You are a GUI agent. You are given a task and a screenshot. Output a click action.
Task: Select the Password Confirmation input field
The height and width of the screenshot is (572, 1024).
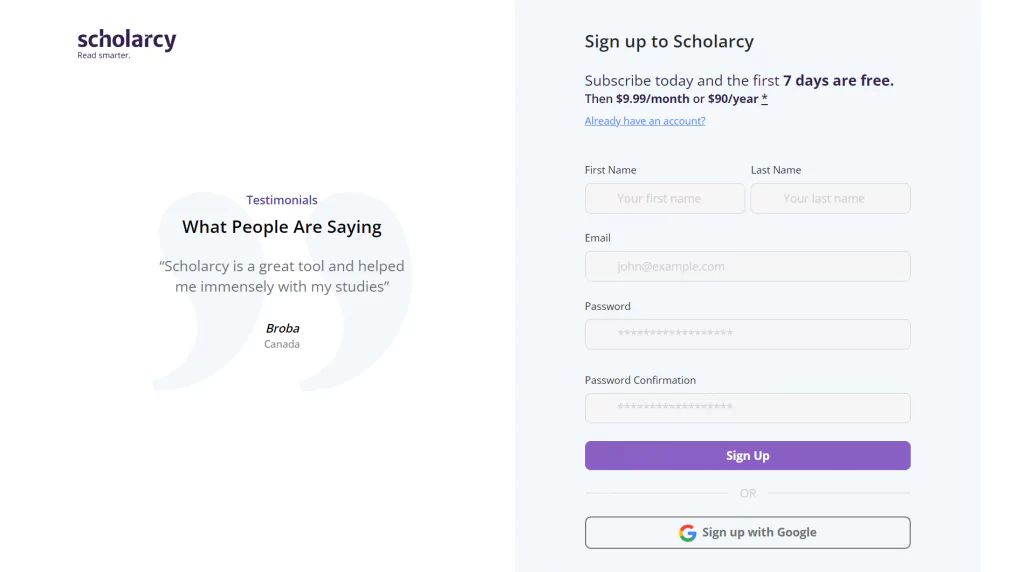(748, 408)
